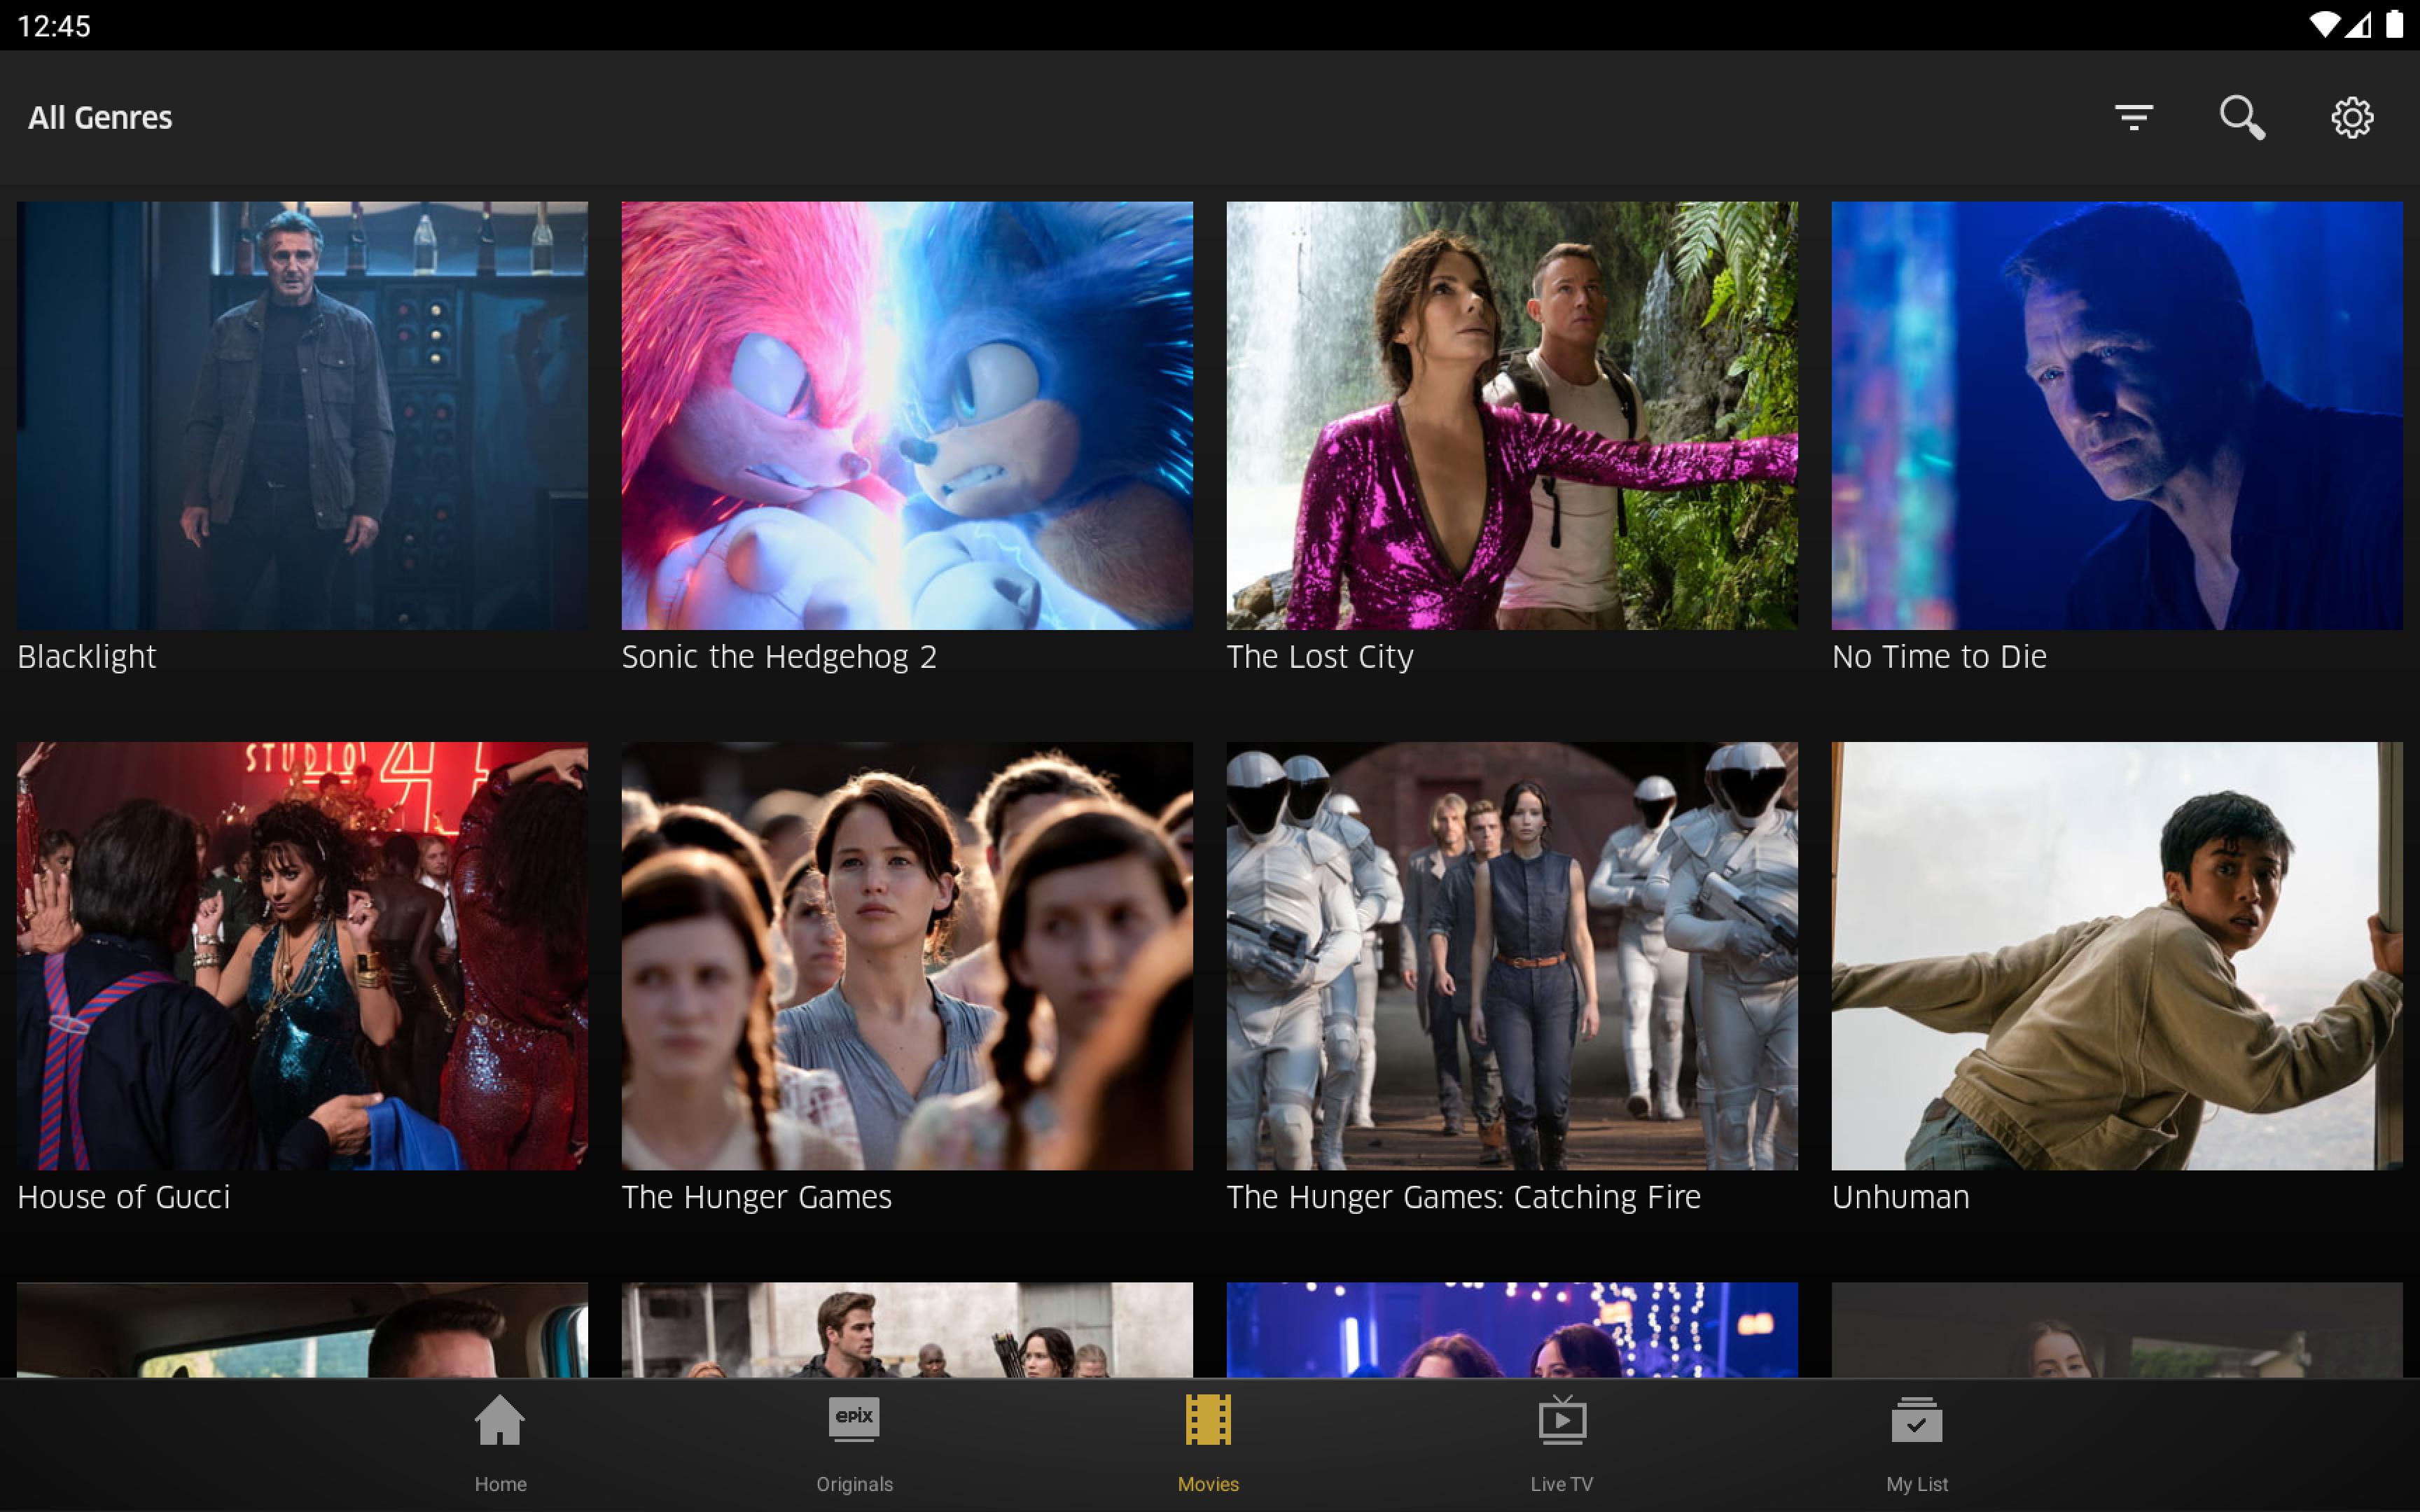Screen dimensions: 2420x1512
Task: Switch to the Home tab label
Action: coord(500,1484)
